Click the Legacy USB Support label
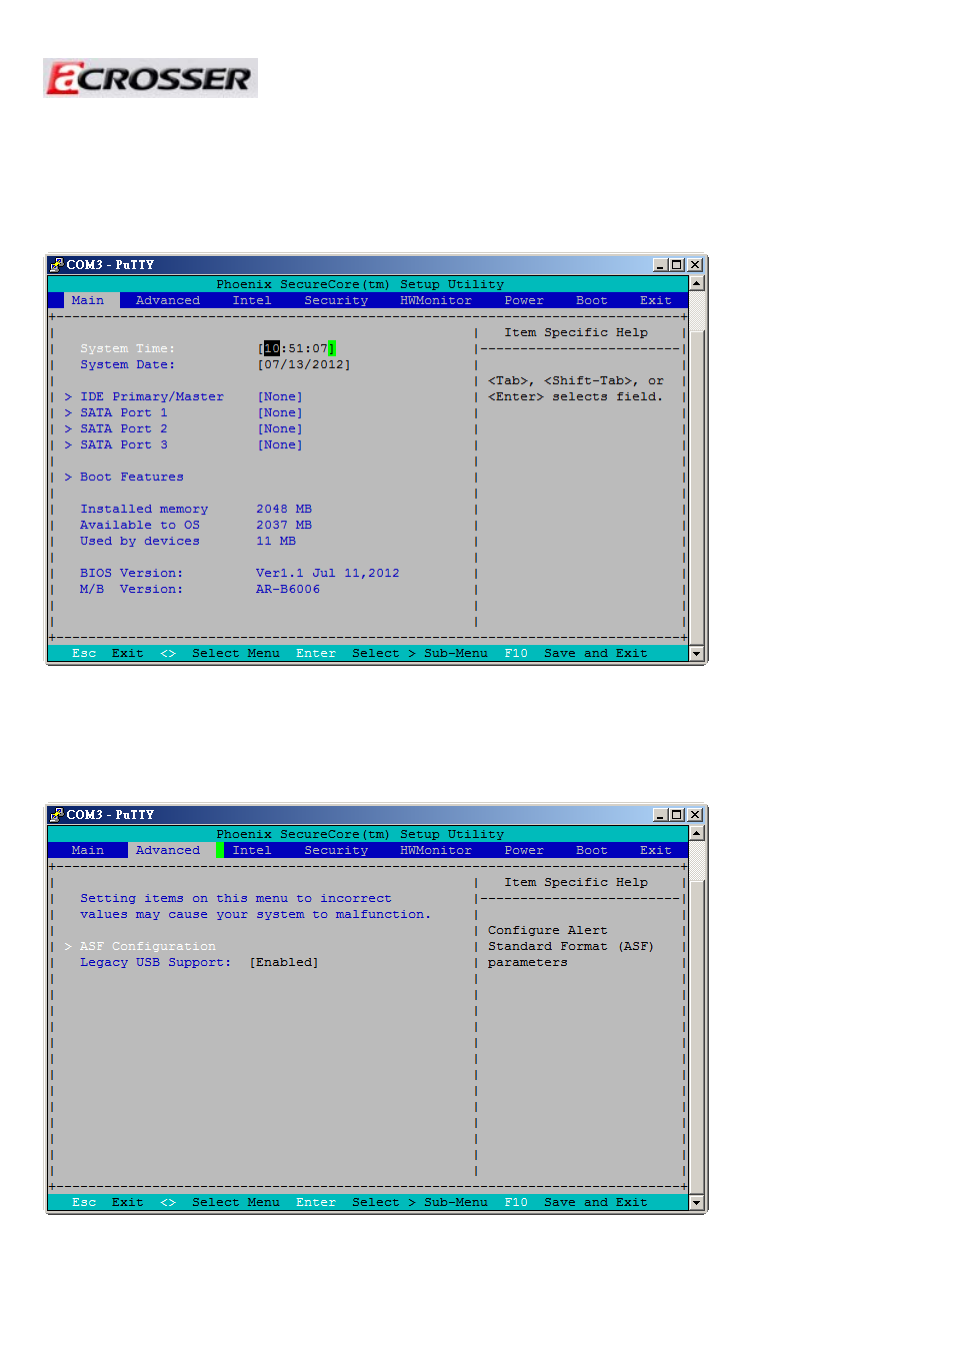The width and height of the screenshot is (954, 1350). pyautogui.click(x=156, y=962)
